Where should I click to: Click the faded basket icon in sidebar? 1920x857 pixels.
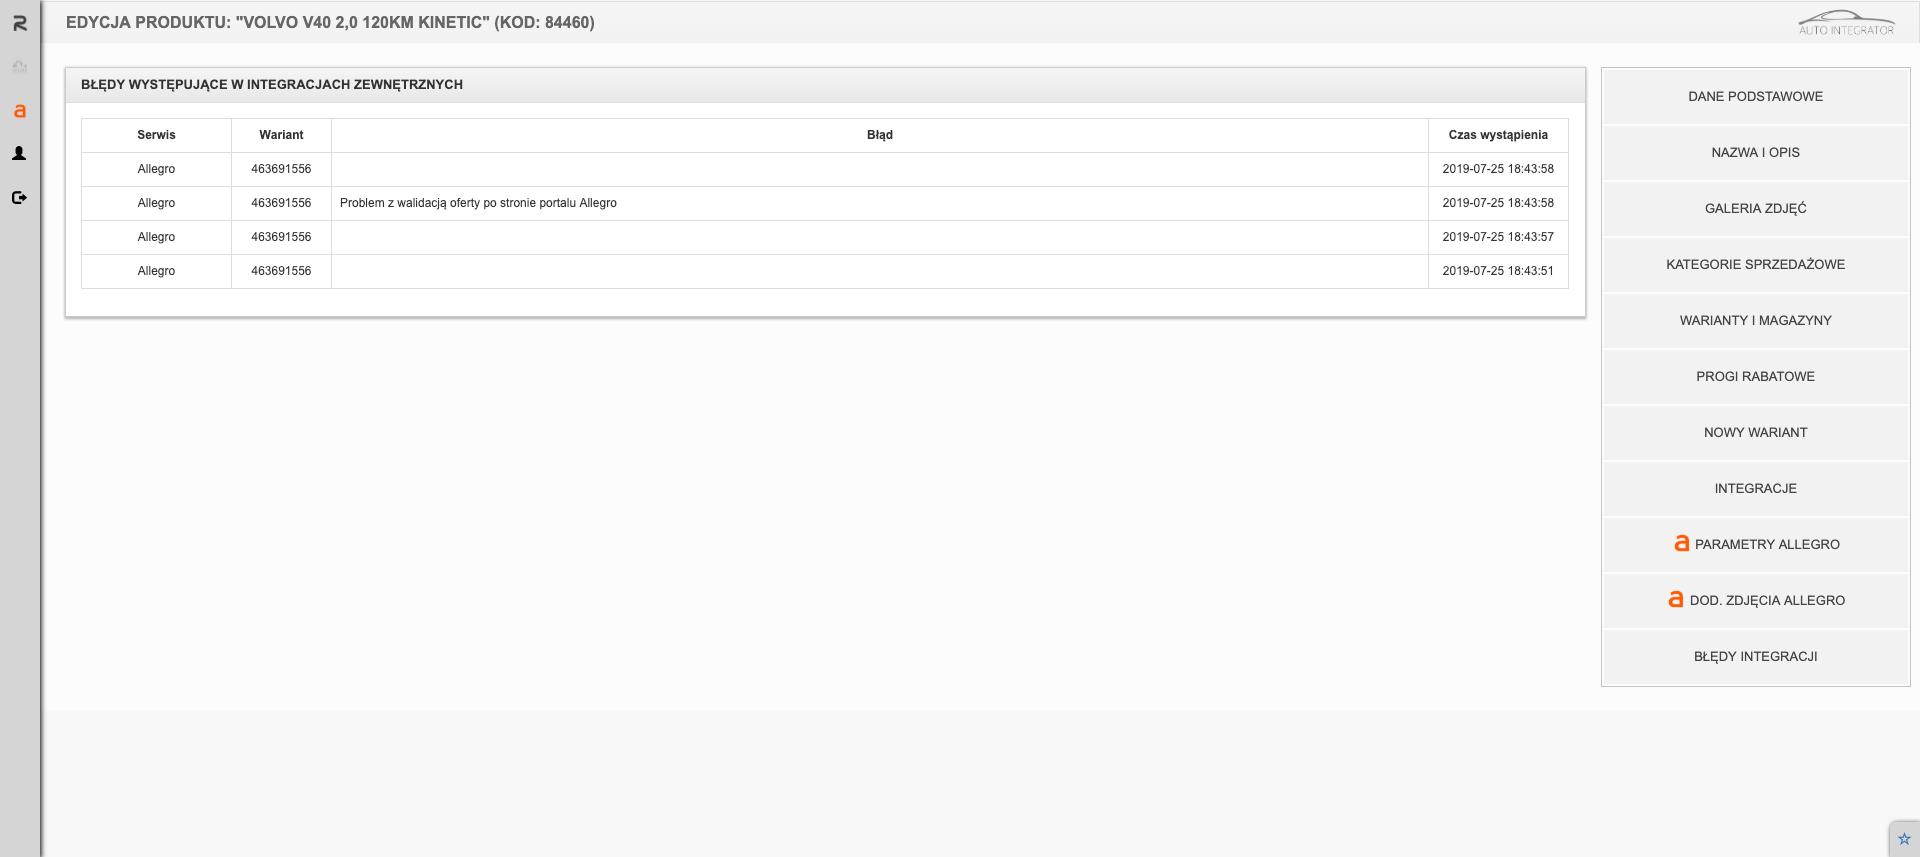pyautogui.click(x=19, y=67)
